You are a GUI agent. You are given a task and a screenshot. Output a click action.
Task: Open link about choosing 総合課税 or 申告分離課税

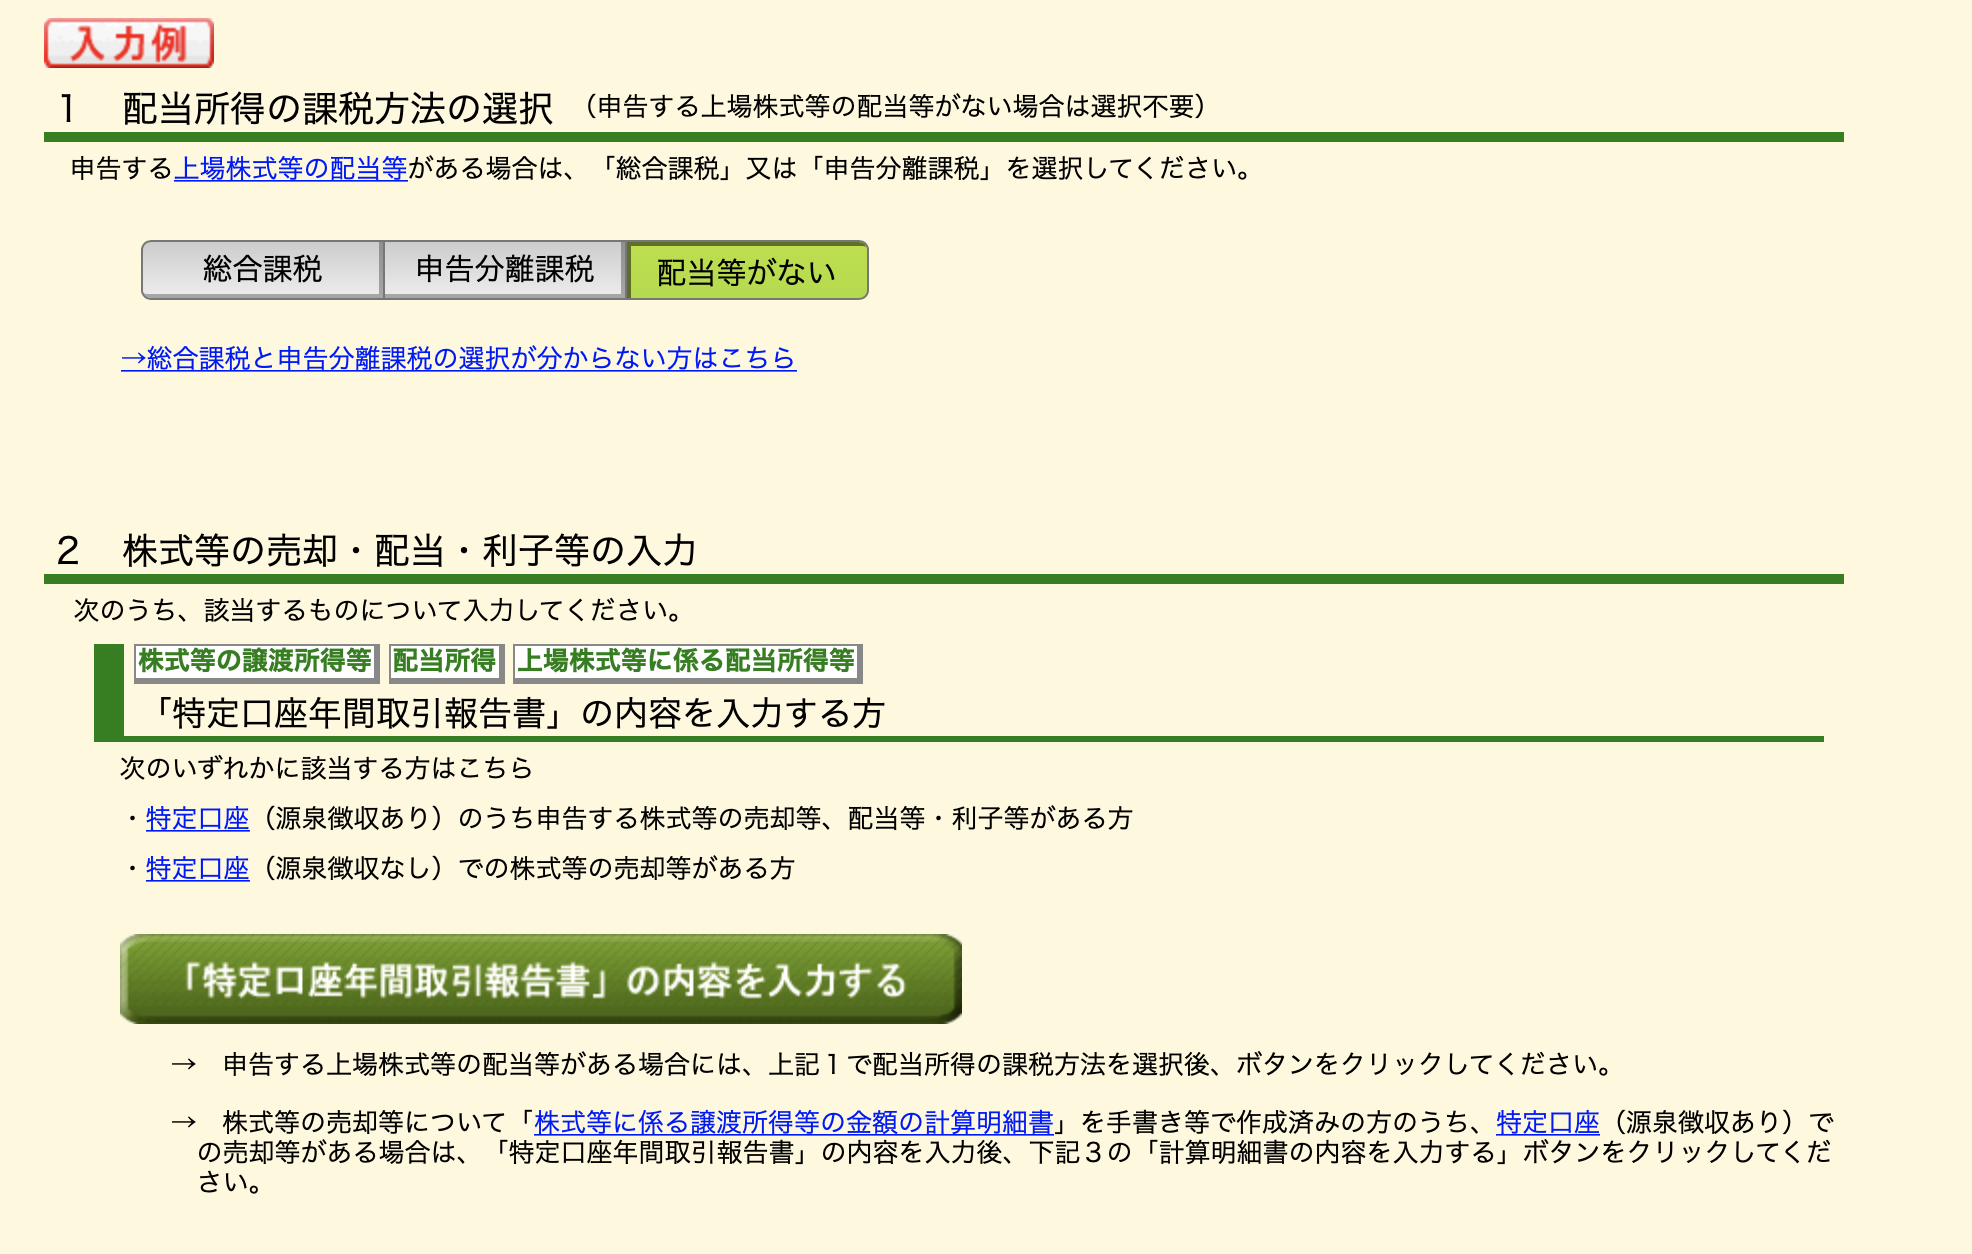(x=459, y=358)
